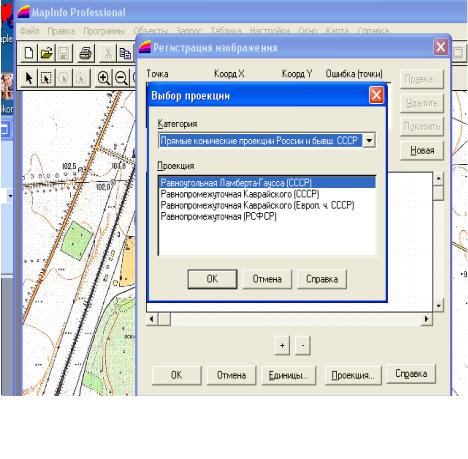This screenshot has height=459, width=468.
Task: Click OK at bottom of registration dialog
Action: click(176, 375)
